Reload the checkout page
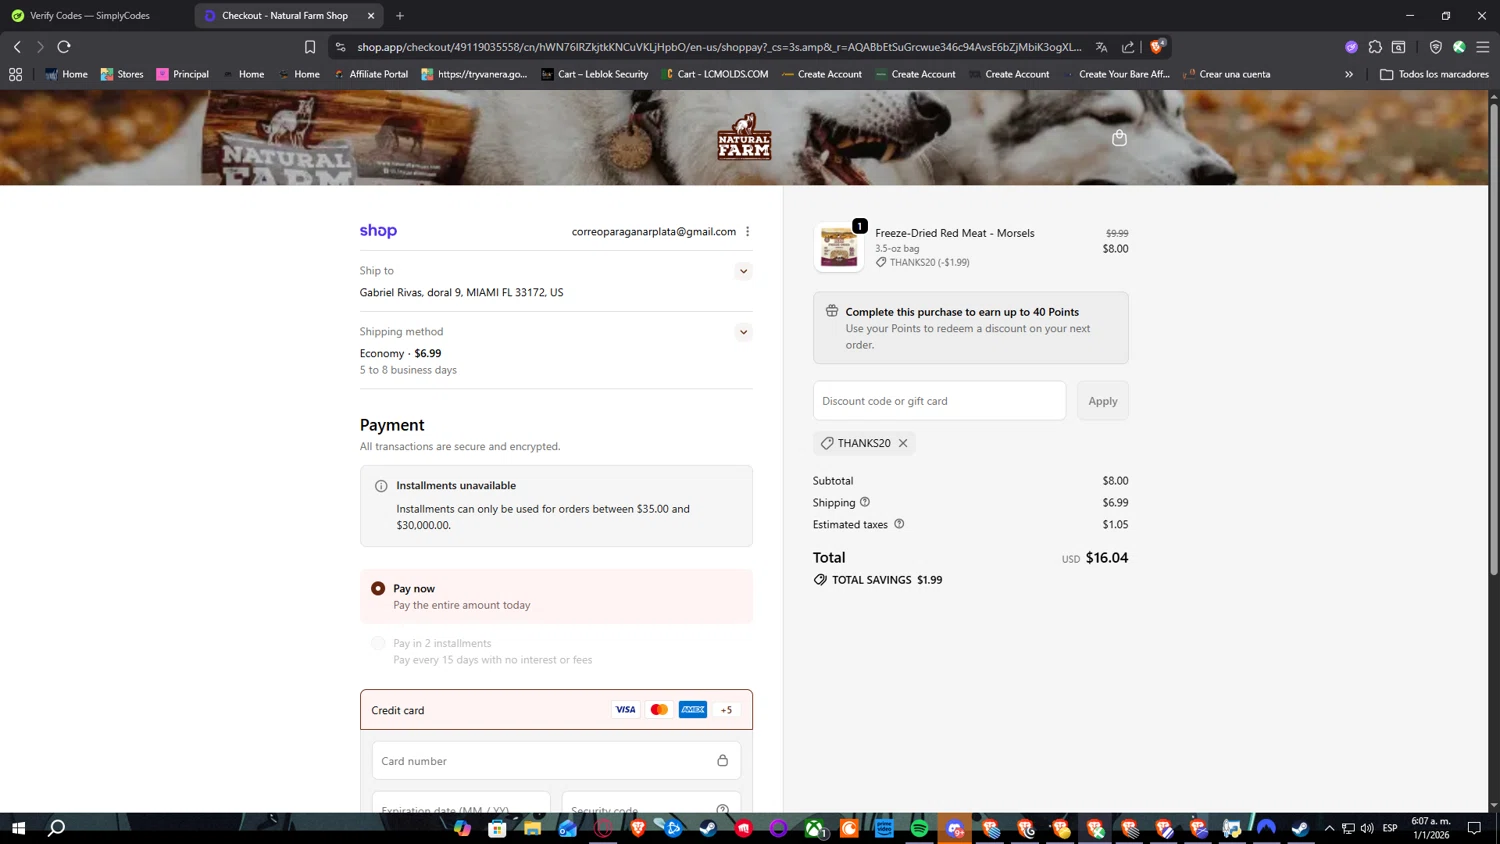The height and width of the screenshot is (844, 1500). 64,47
